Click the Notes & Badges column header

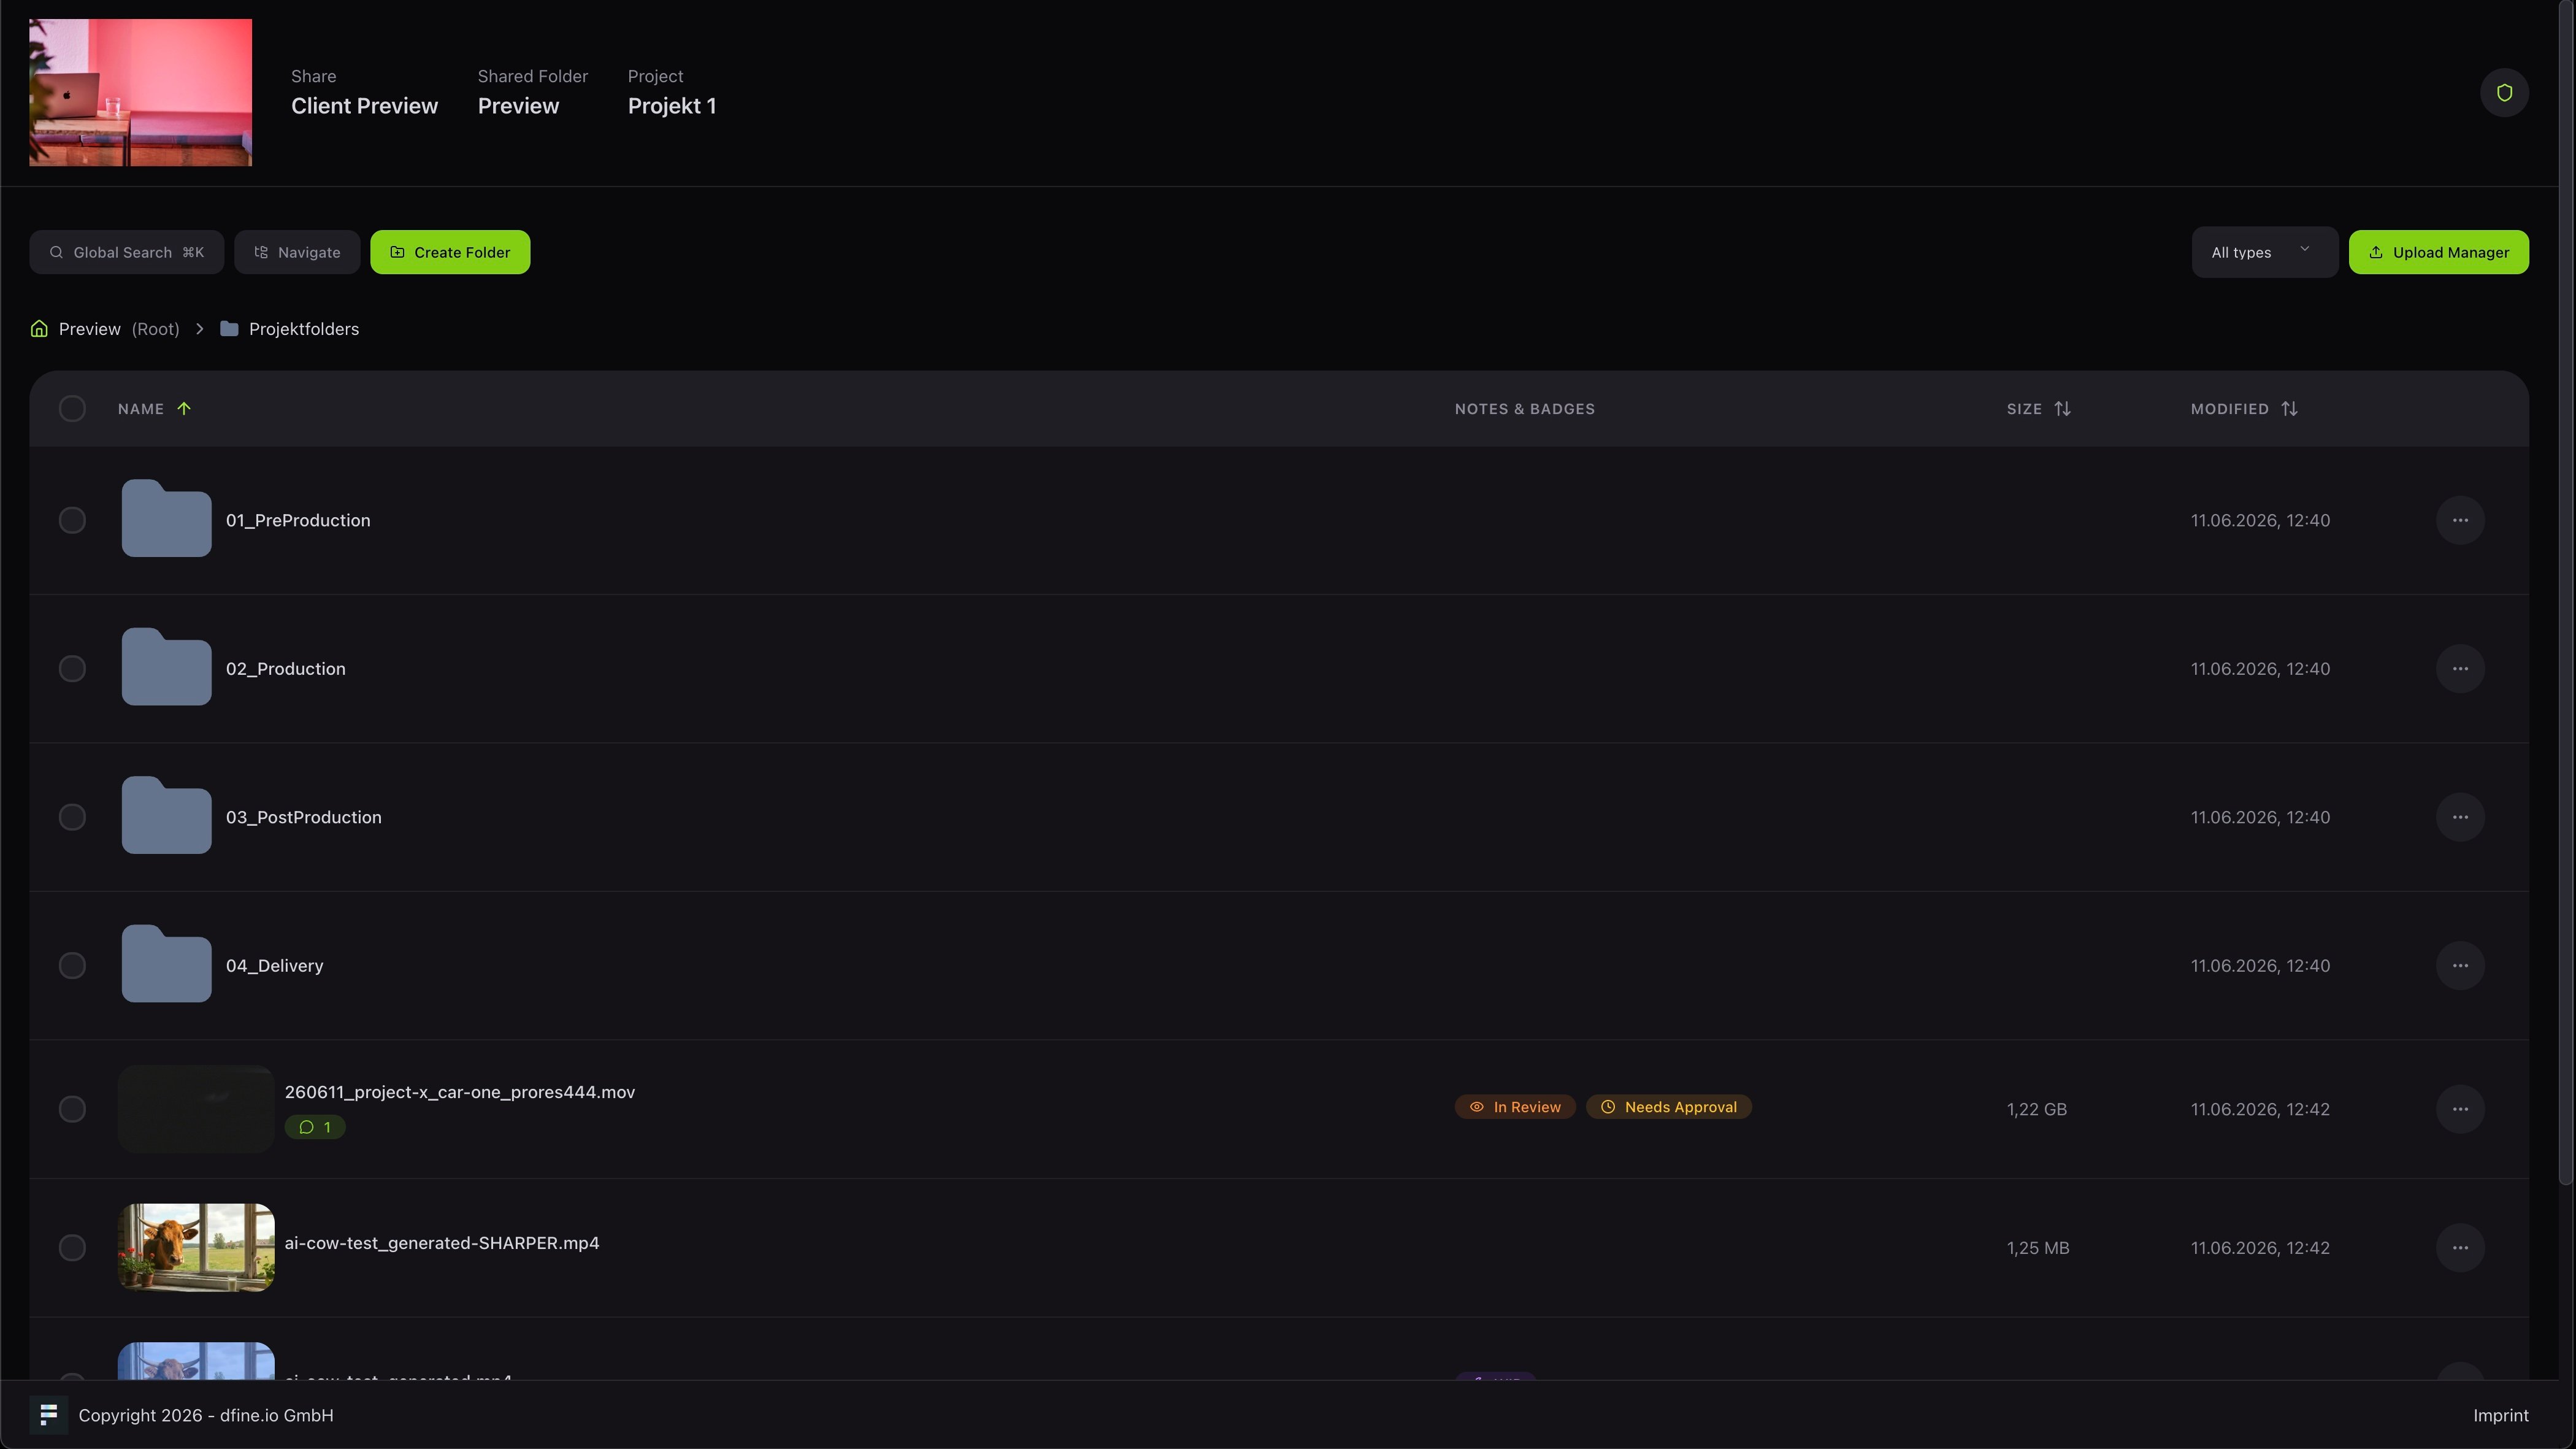coord(1524,409)
